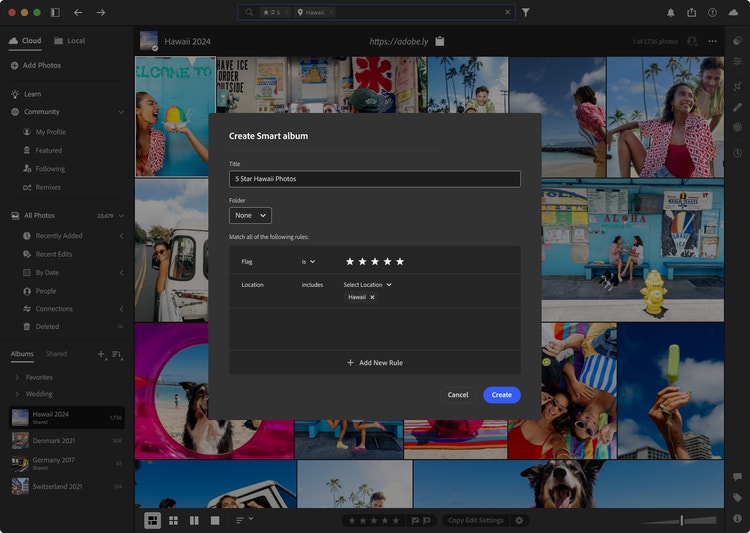Screen dimensions: 750x533
Task: Open the sort order dropdown in bottom bar
Action: click(244, 520)
